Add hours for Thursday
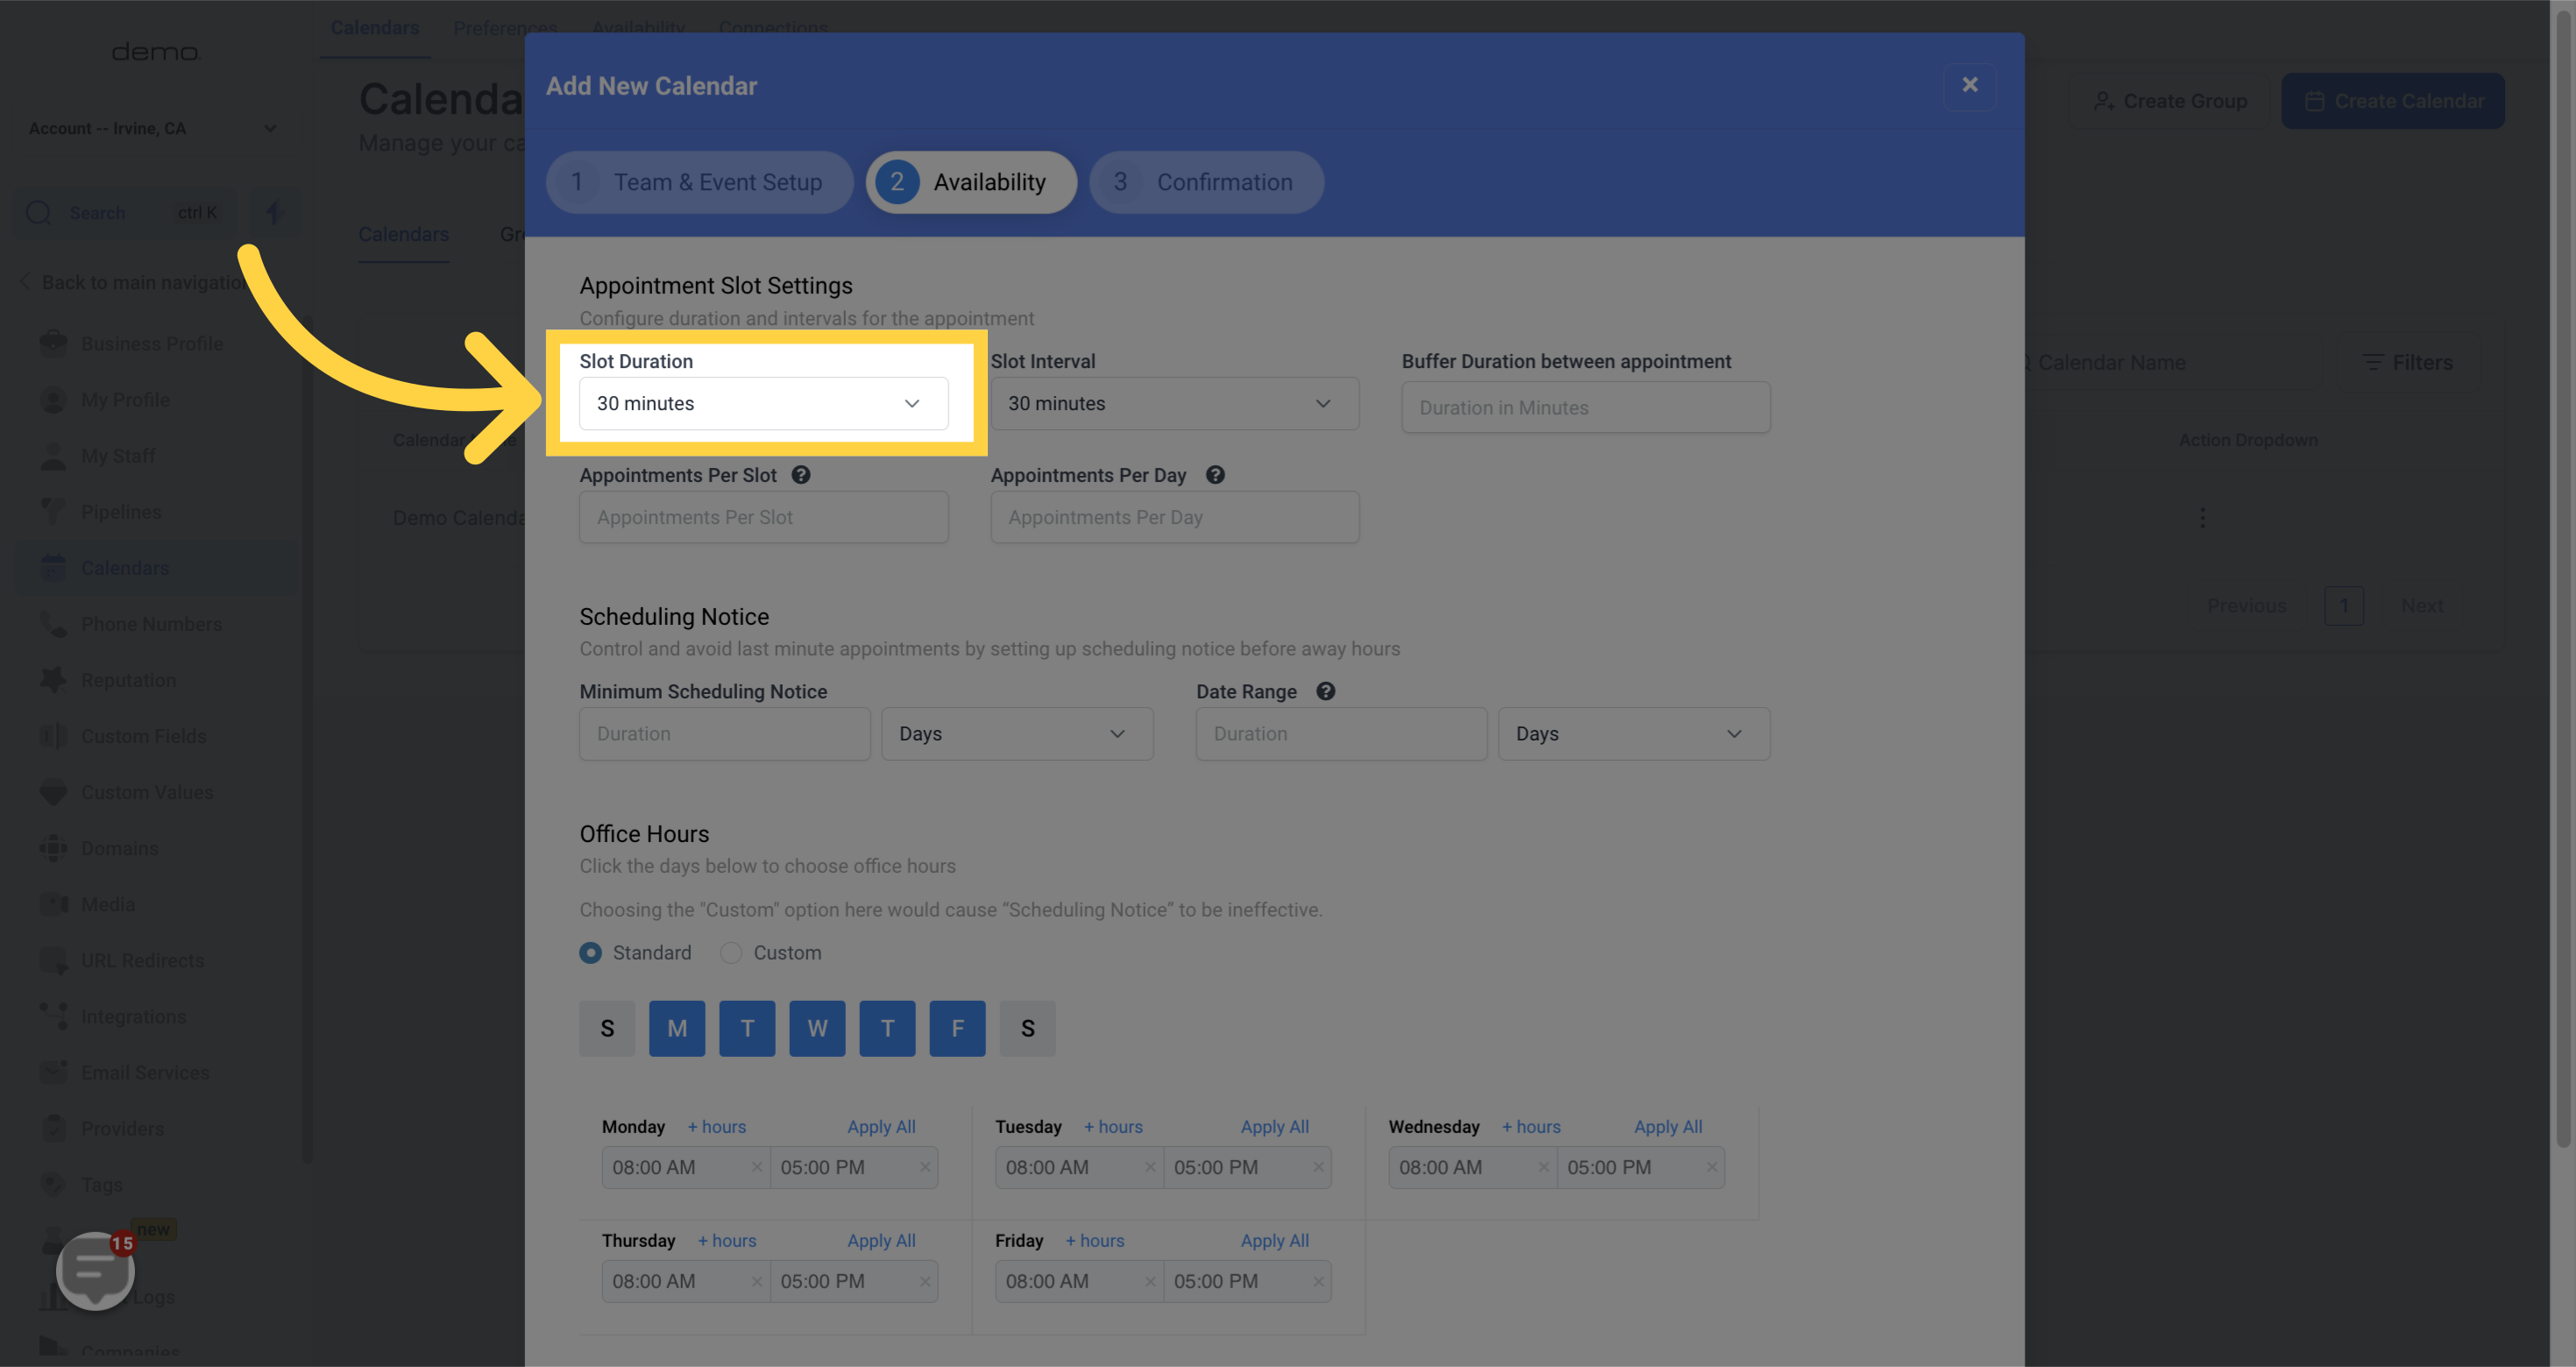This screenshot has width=2576, height=1367. point(727,1240)
